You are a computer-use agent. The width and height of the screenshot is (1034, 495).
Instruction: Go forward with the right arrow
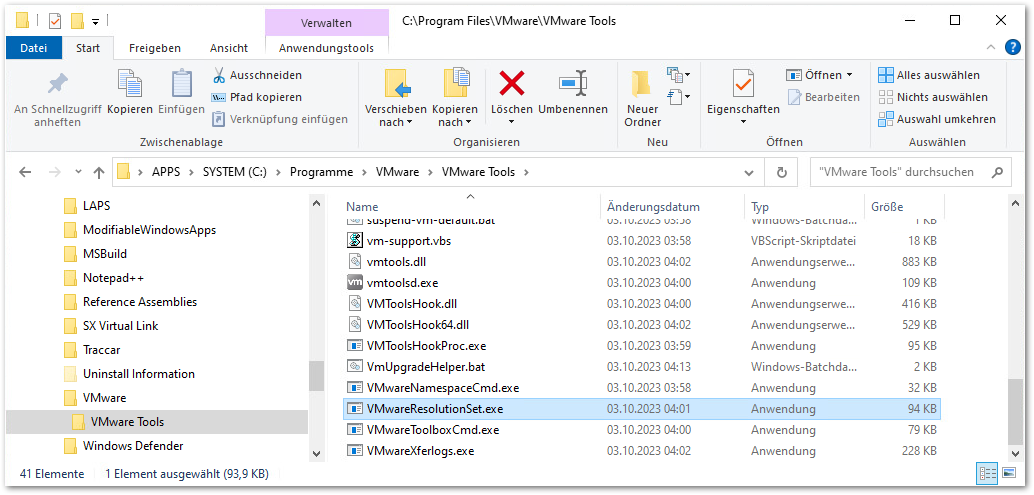55,173
